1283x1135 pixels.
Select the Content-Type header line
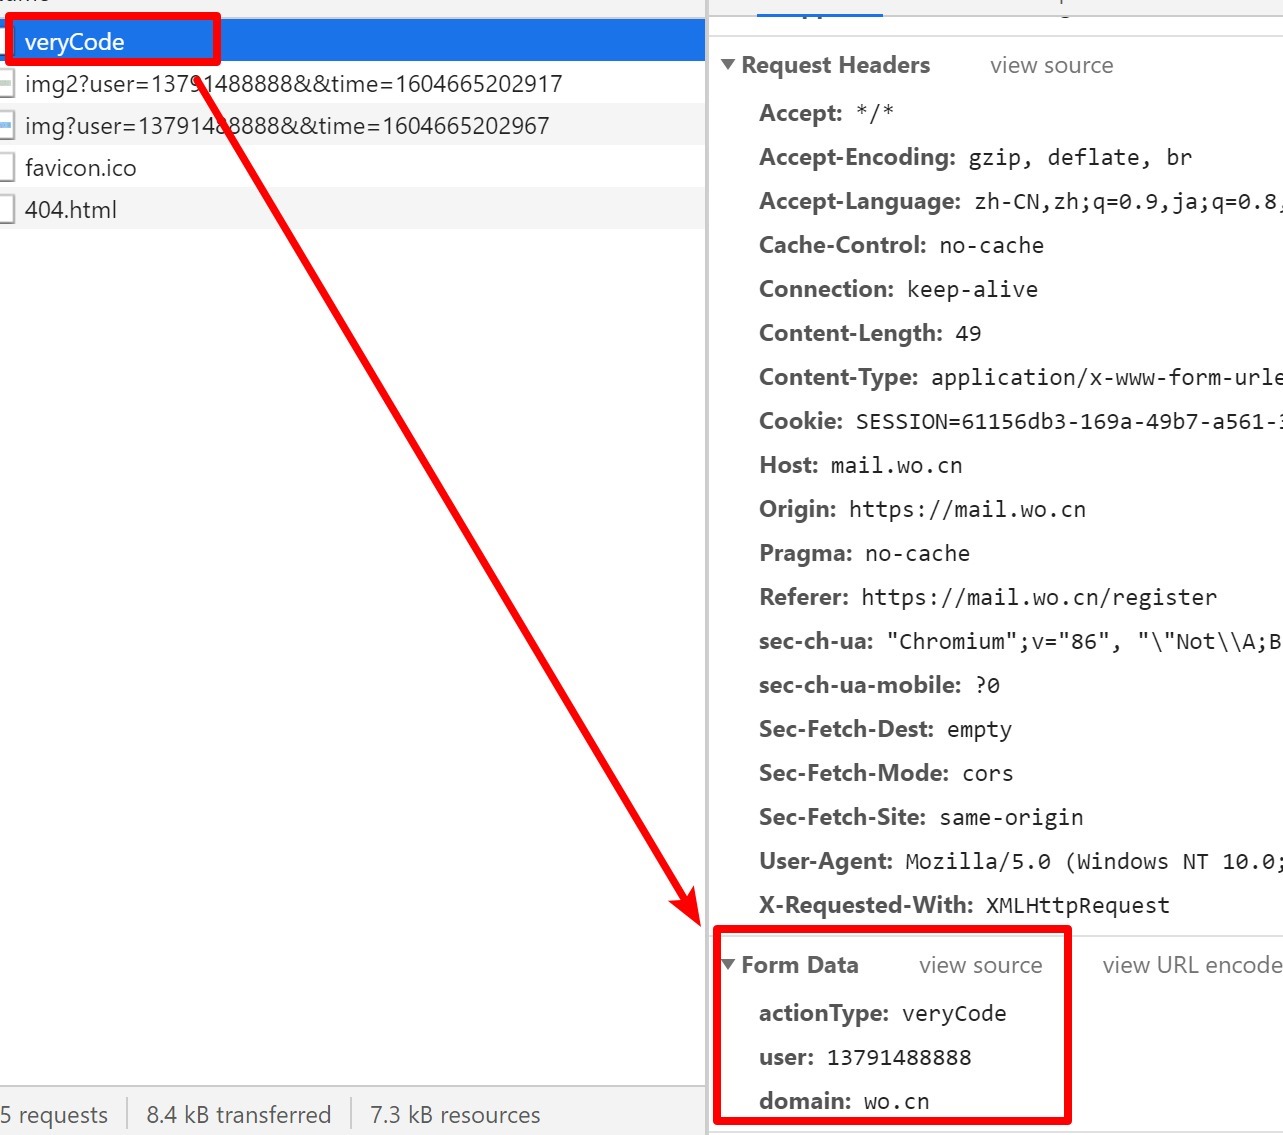pyautogui.click(x=1020, y=377)
